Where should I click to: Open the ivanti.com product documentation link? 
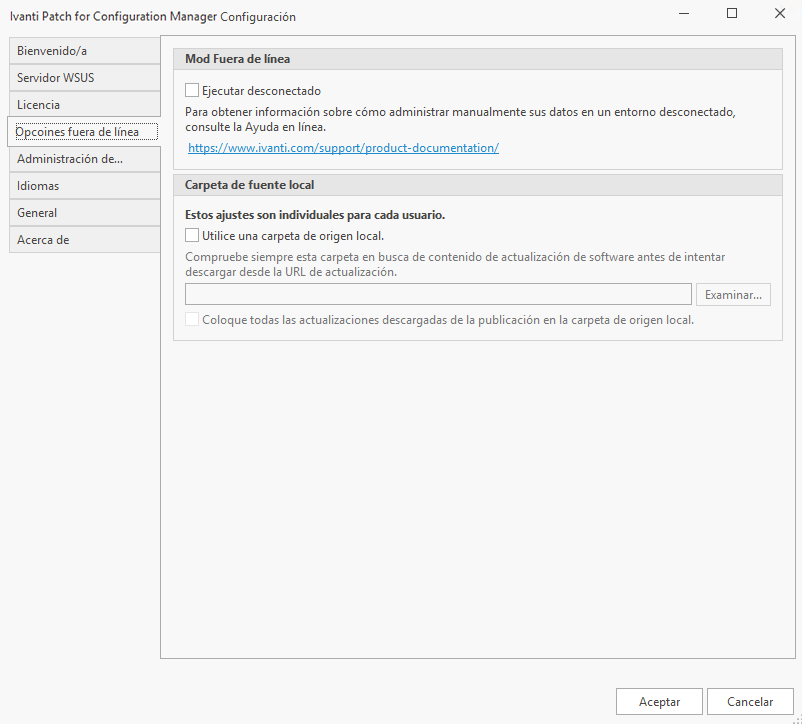(343, 148)
